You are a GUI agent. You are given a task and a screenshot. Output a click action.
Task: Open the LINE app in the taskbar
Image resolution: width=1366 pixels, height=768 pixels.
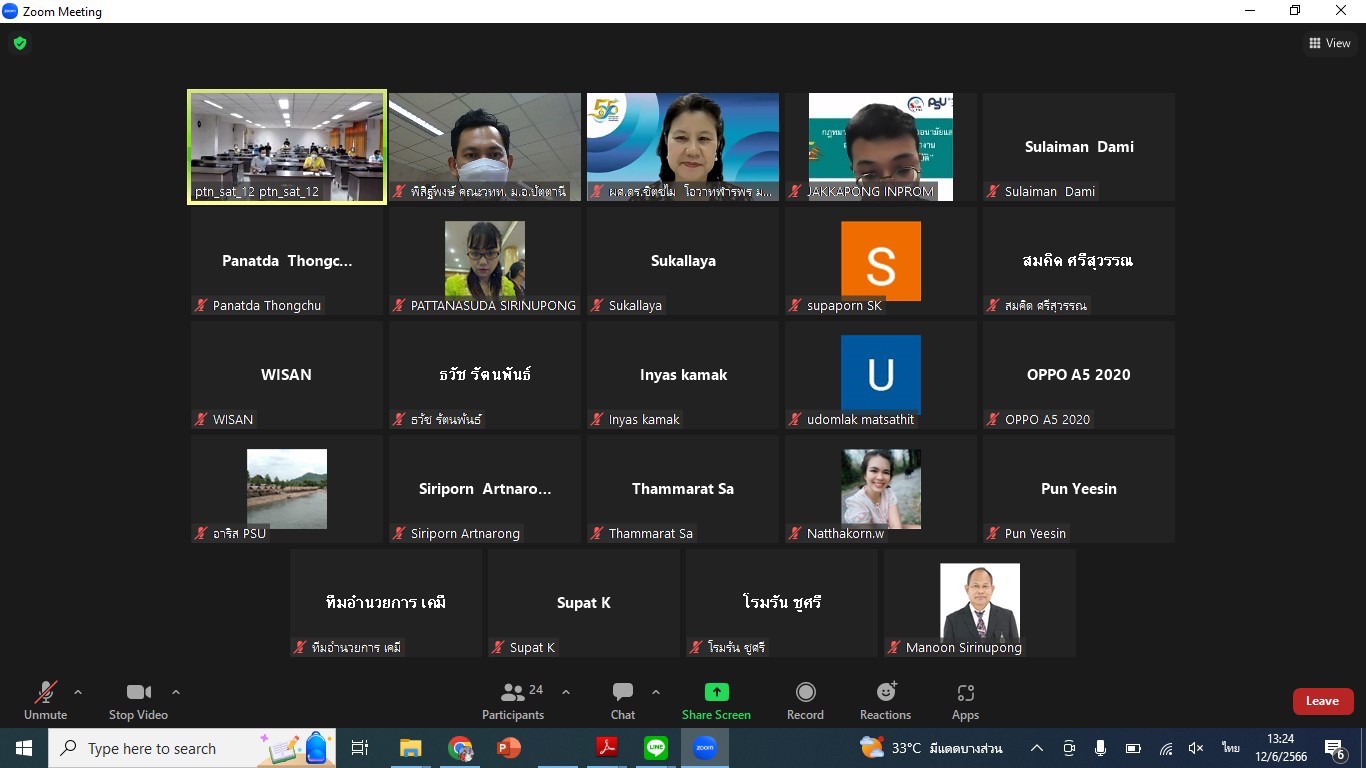click(x=656, y=748)
